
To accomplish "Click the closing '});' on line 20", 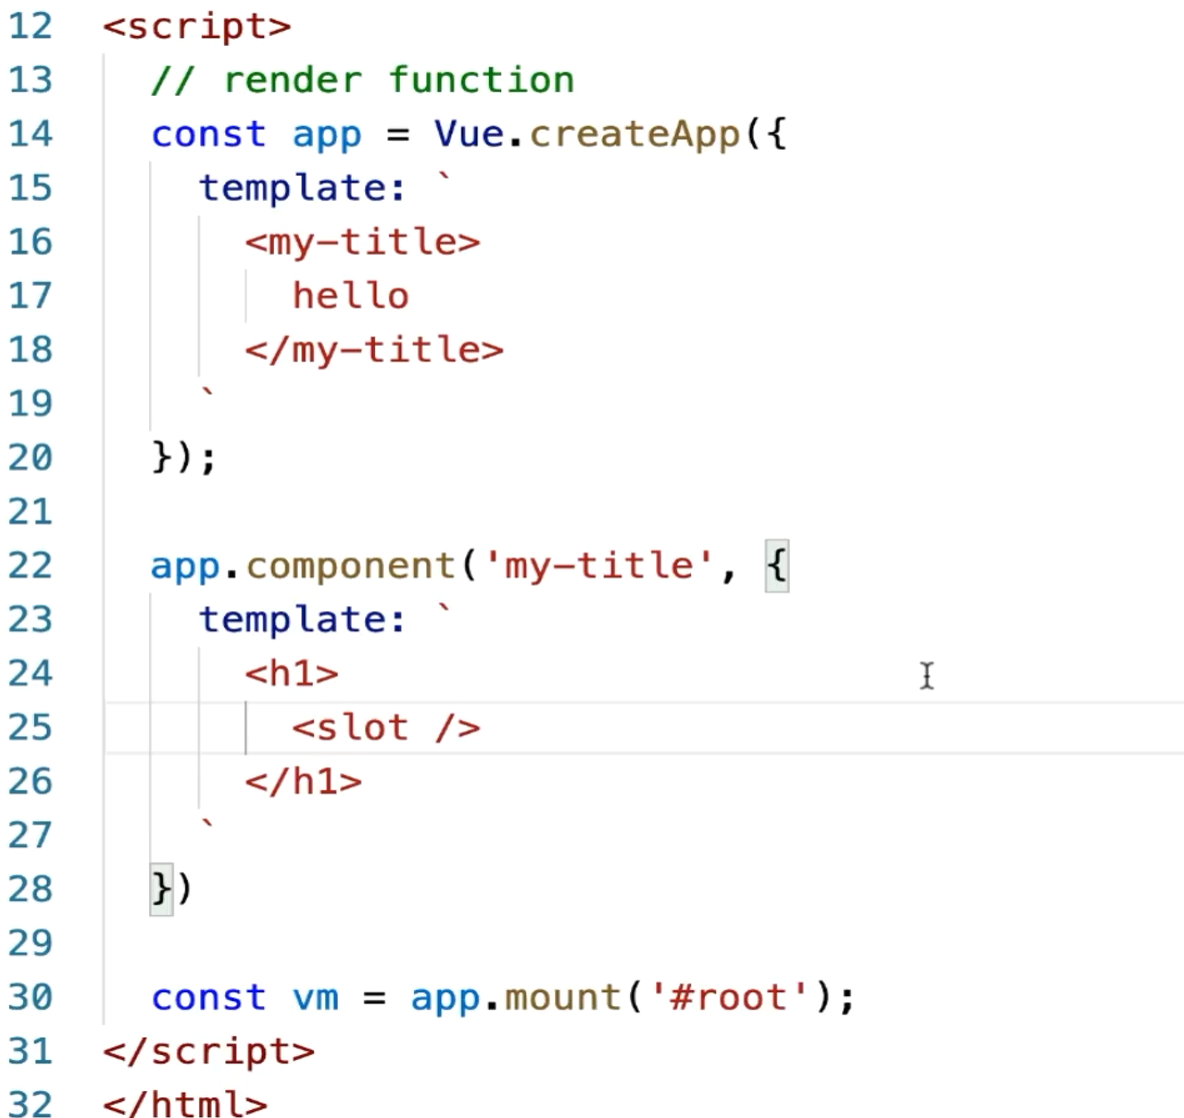I will coord(183,458).
